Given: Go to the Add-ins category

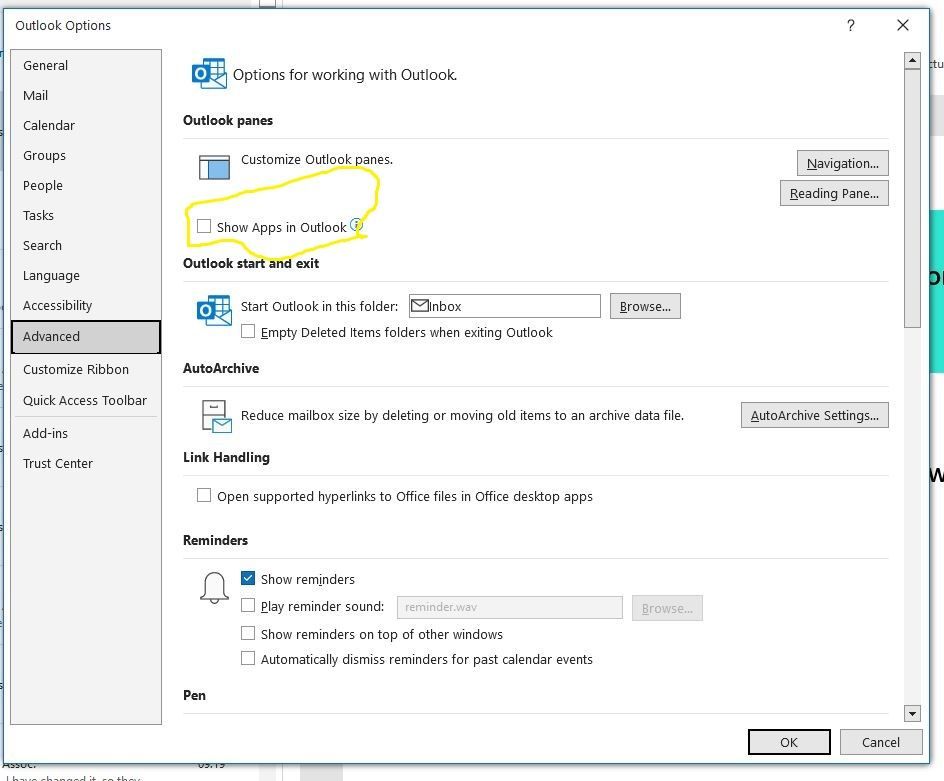Looking at the screenshot, I should [x=86, y=434].
